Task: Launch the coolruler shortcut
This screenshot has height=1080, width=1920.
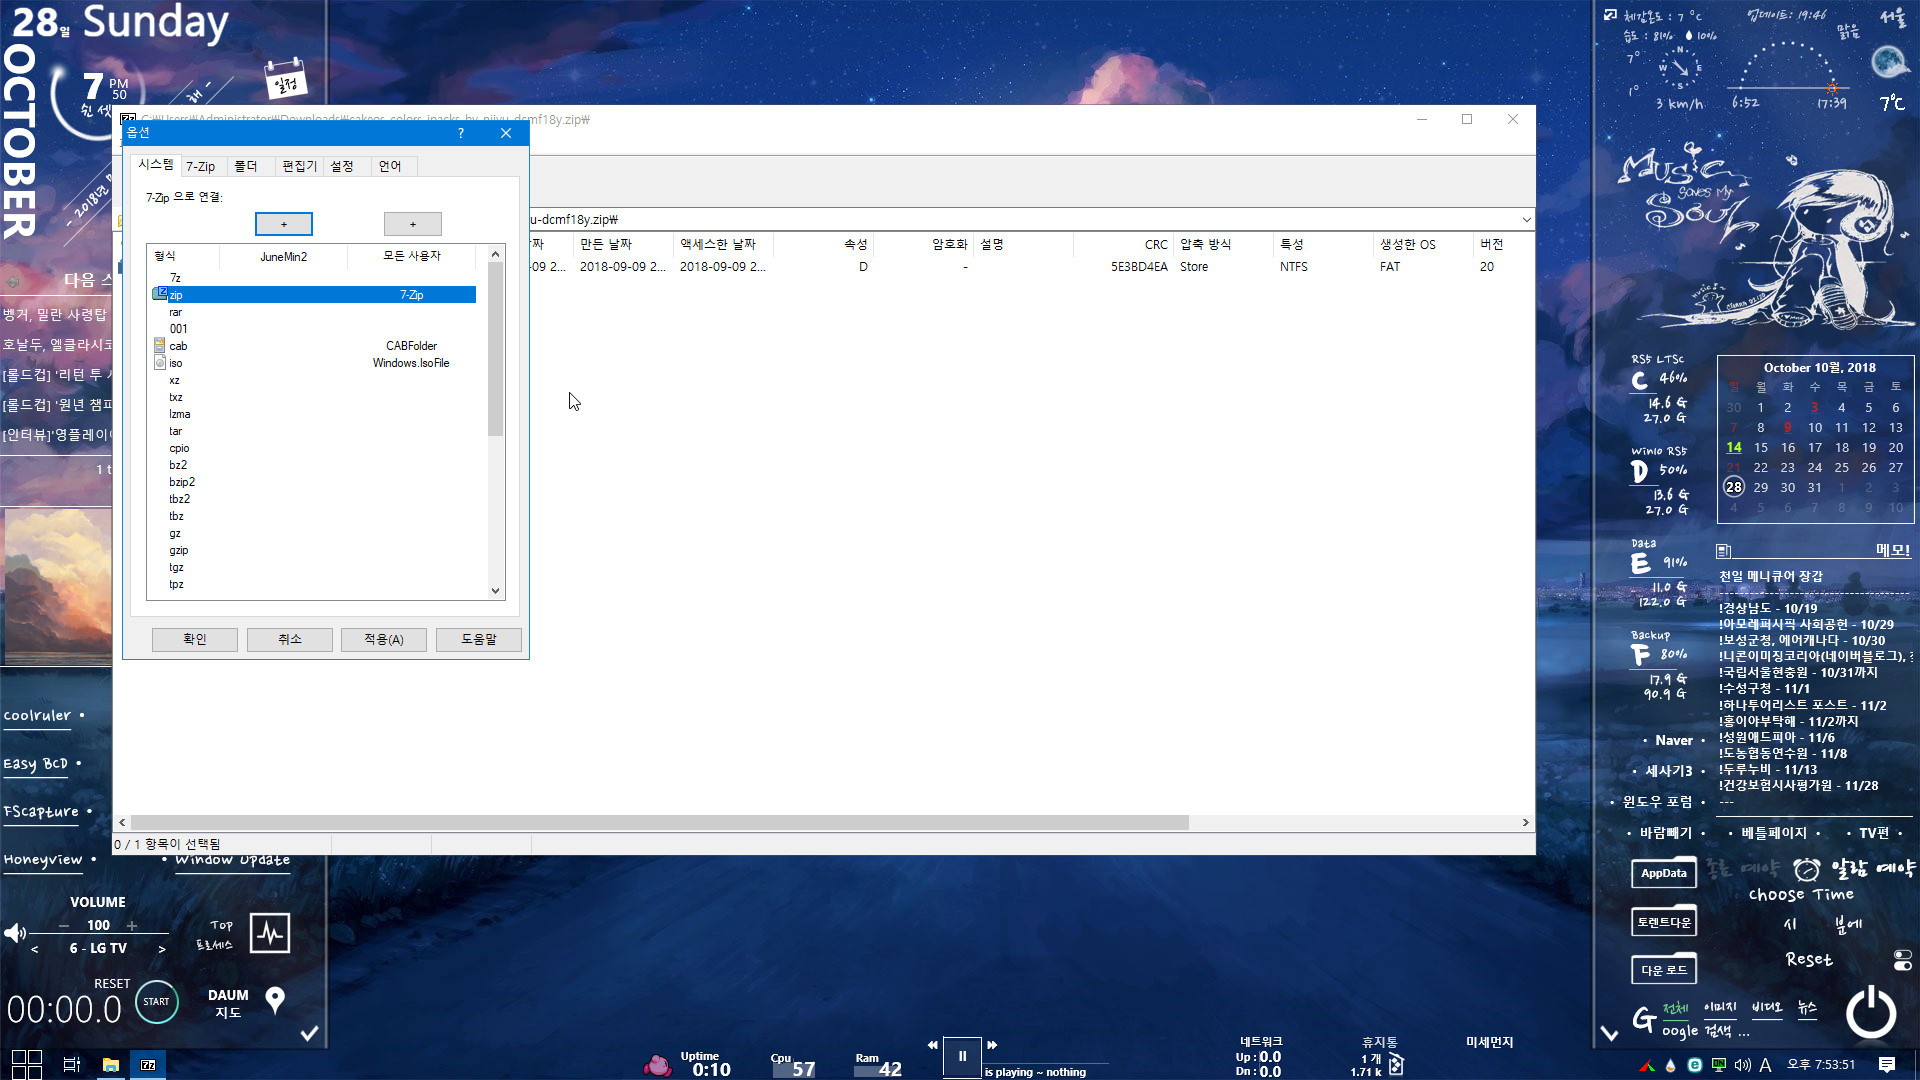Action: point(37,715)
